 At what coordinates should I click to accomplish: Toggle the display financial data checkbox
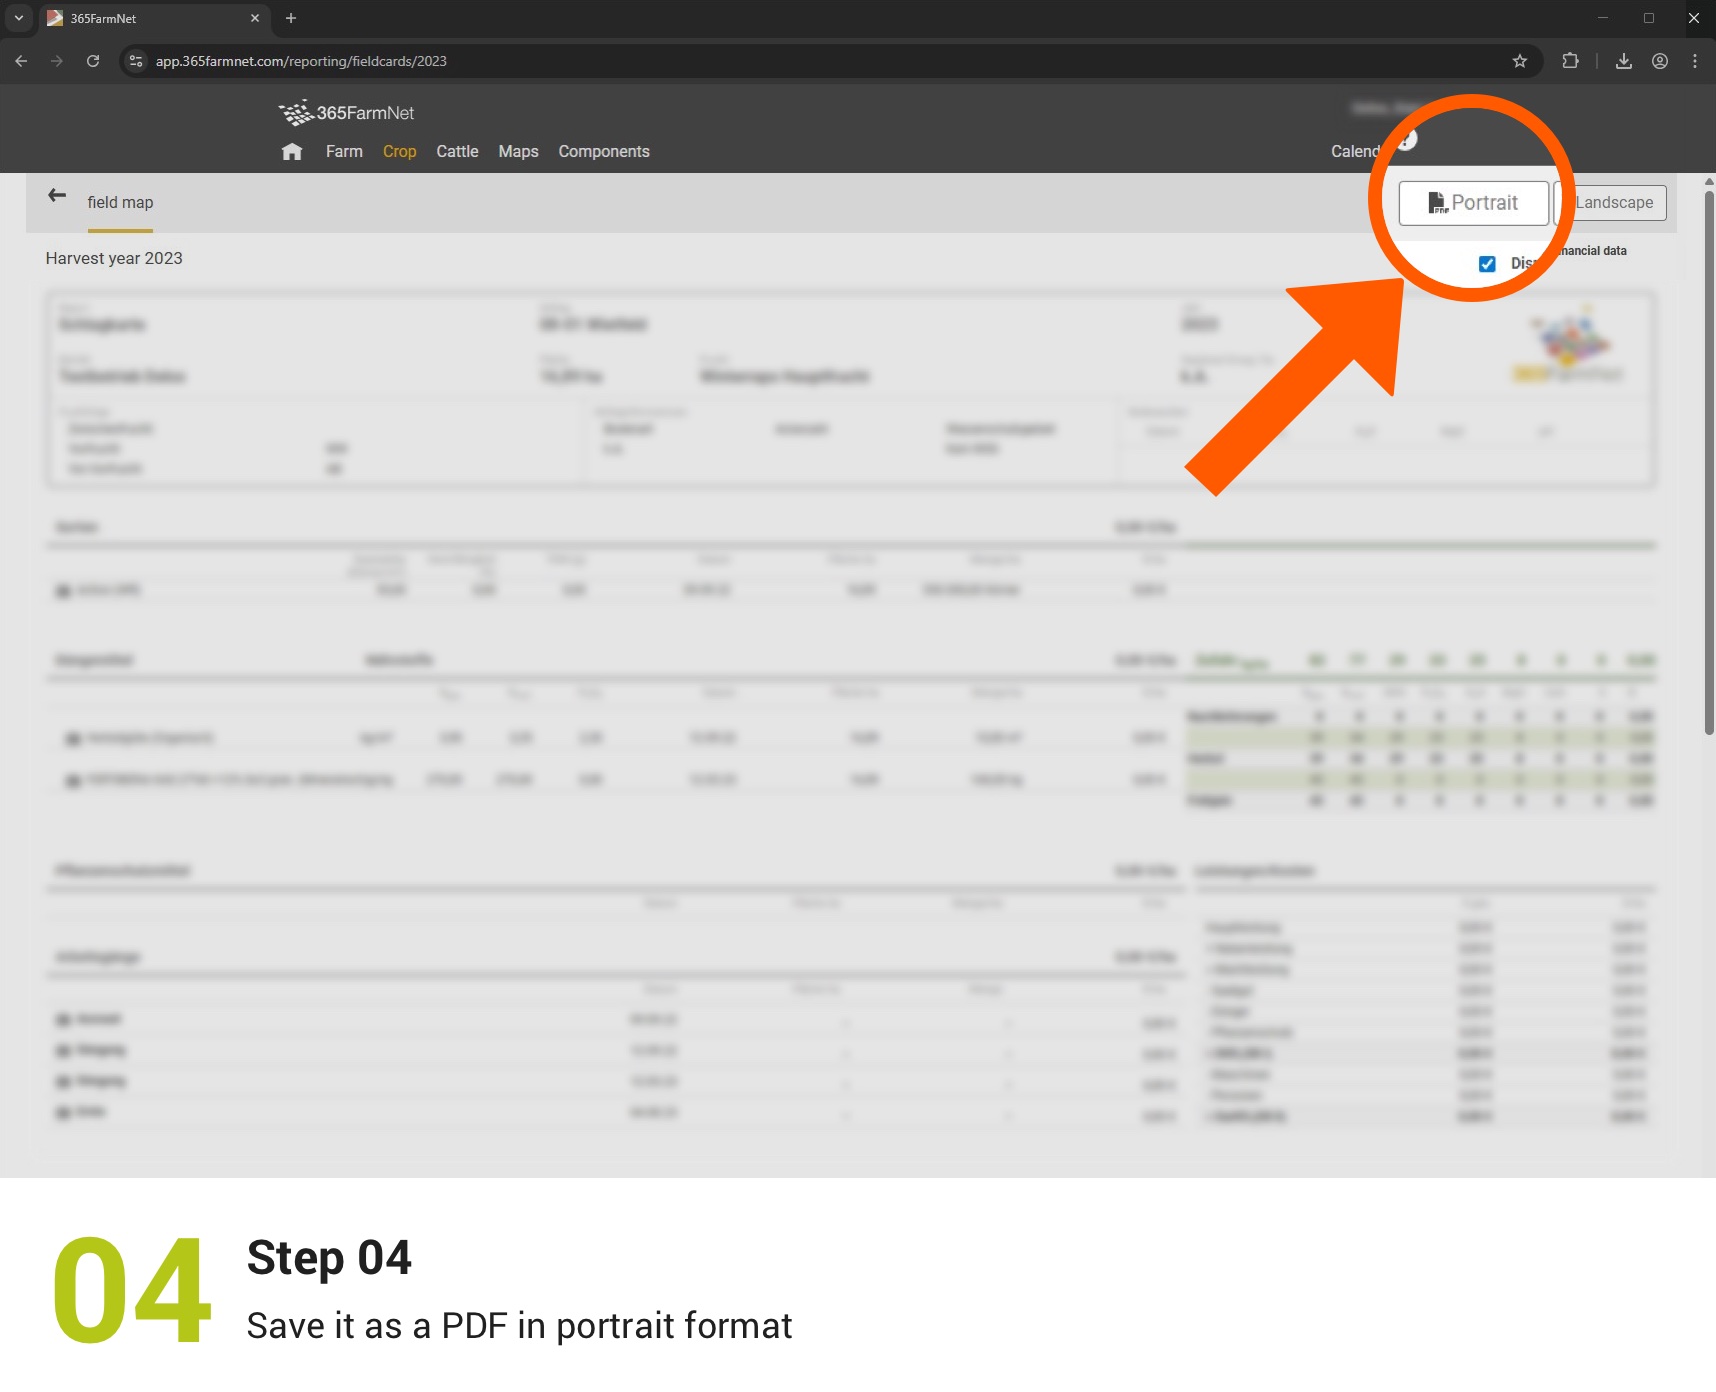[1487, 264]
